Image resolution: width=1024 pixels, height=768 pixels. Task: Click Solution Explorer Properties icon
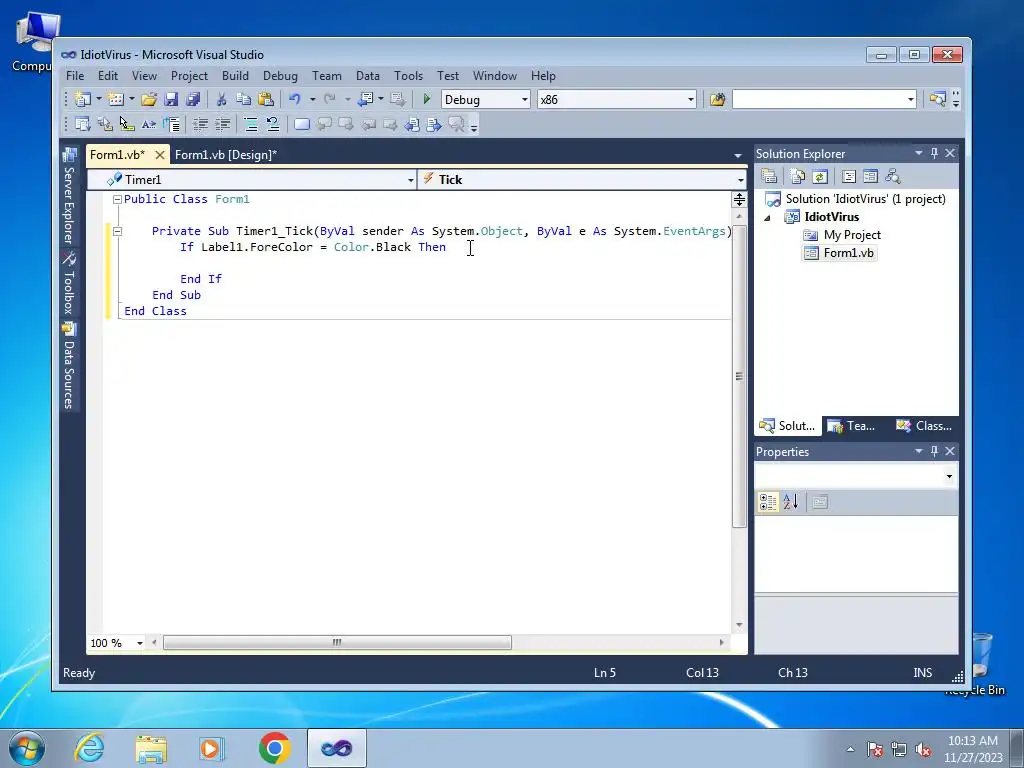[769, 176]
